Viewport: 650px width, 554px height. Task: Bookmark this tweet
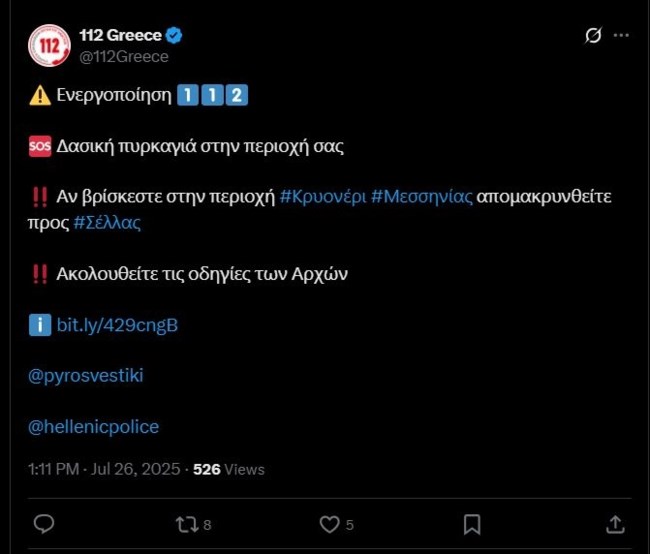[x=472, y=525]
